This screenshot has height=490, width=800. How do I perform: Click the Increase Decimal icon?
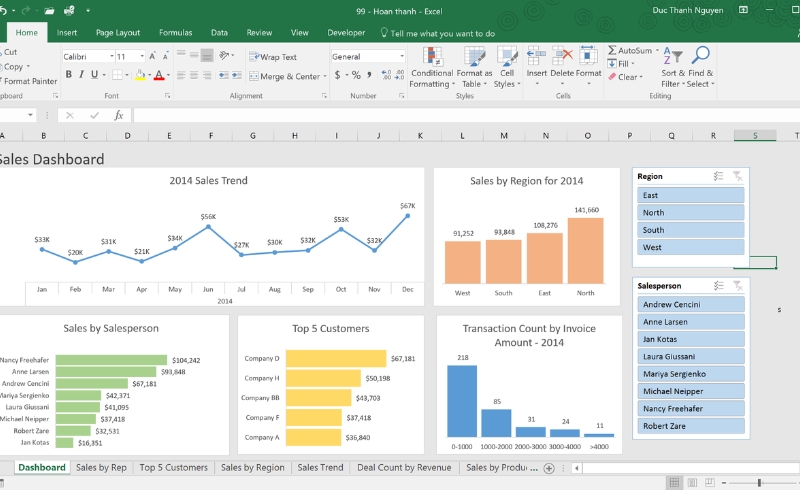pyautogui.click(x=386, y=75)
